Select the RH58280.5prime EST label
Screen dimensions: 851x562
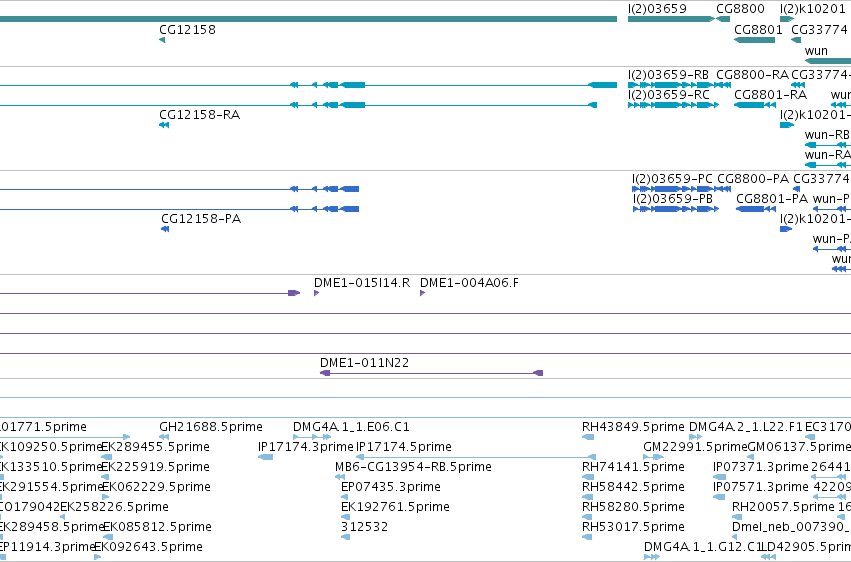tap(633, 507)
